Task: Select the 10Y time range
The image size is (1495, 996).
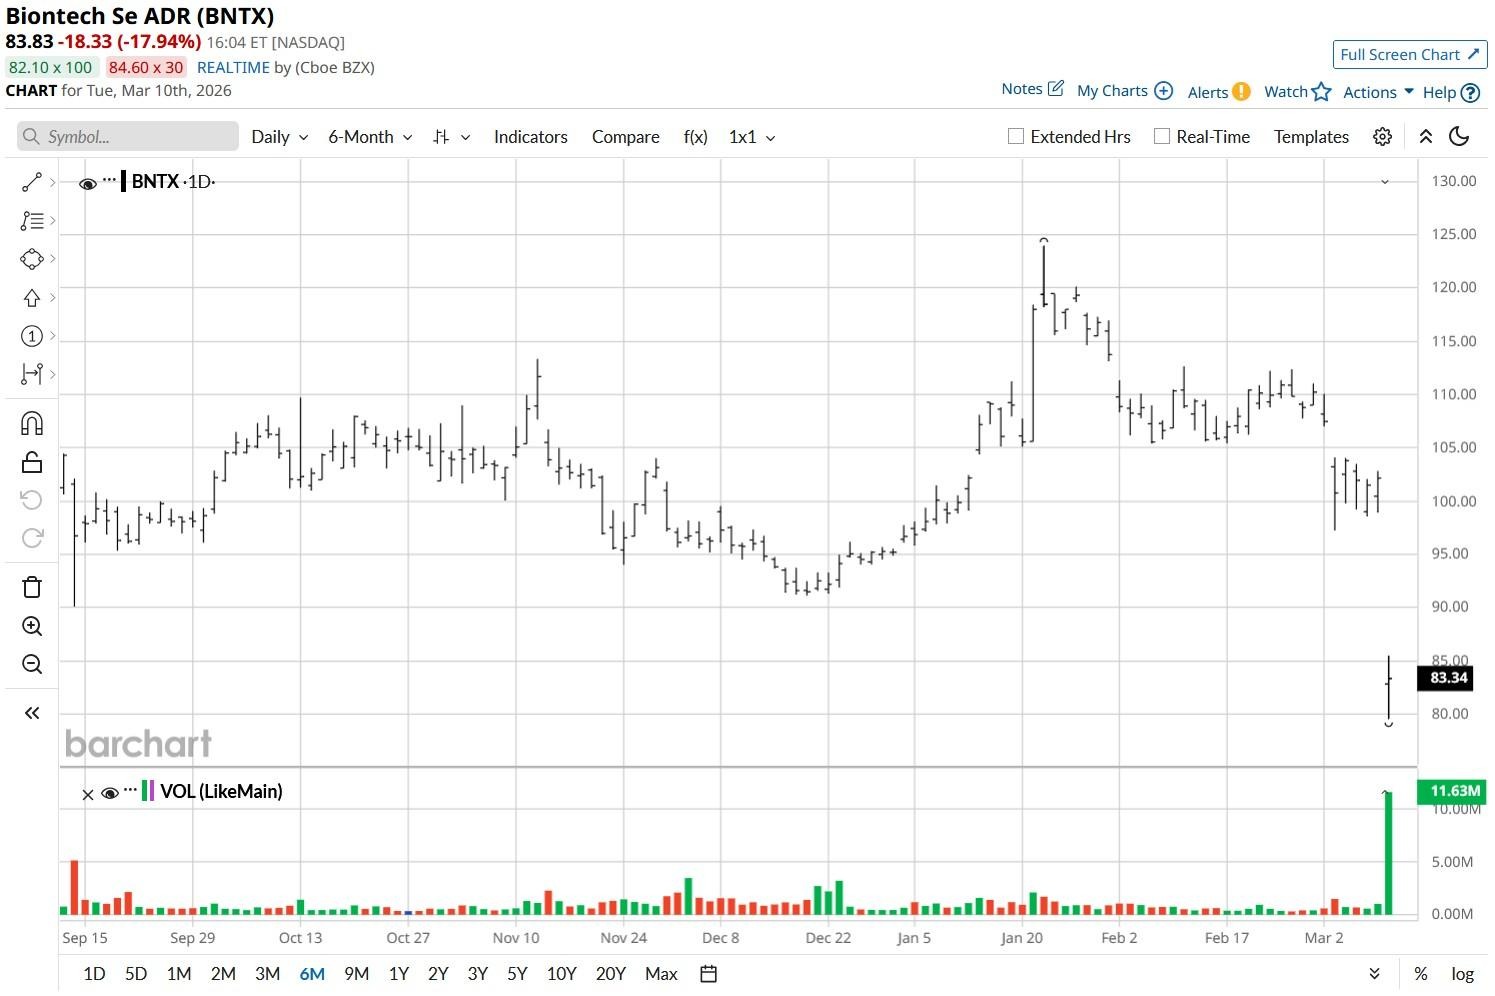Action: (562, 974)
